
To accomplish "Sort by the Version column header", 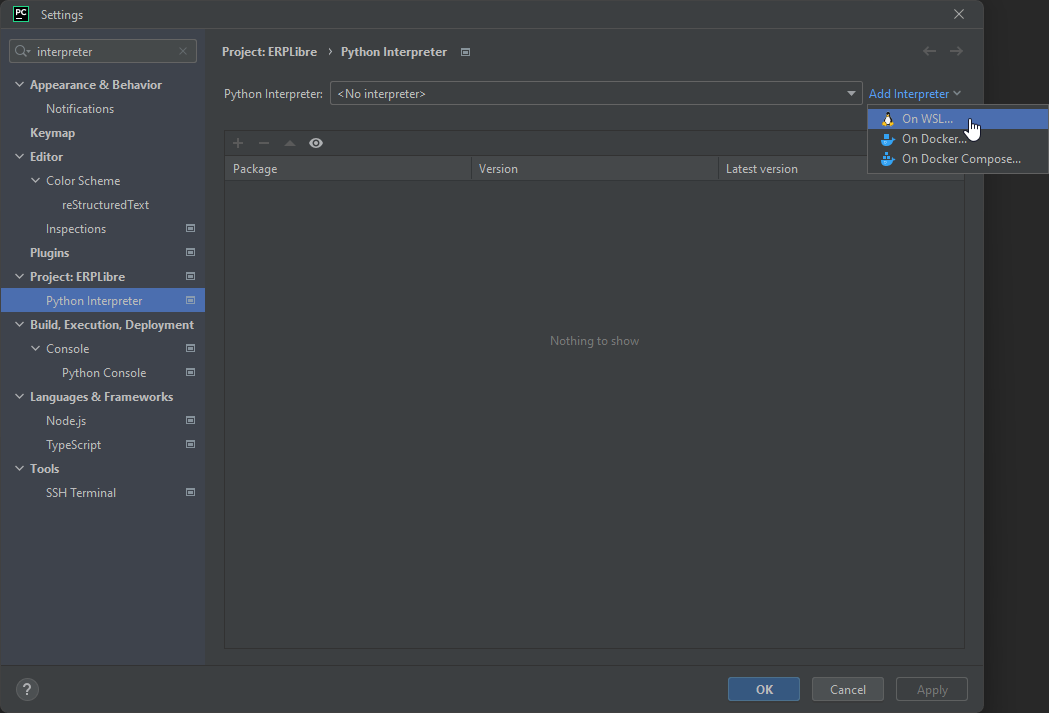I will [595, 169].
